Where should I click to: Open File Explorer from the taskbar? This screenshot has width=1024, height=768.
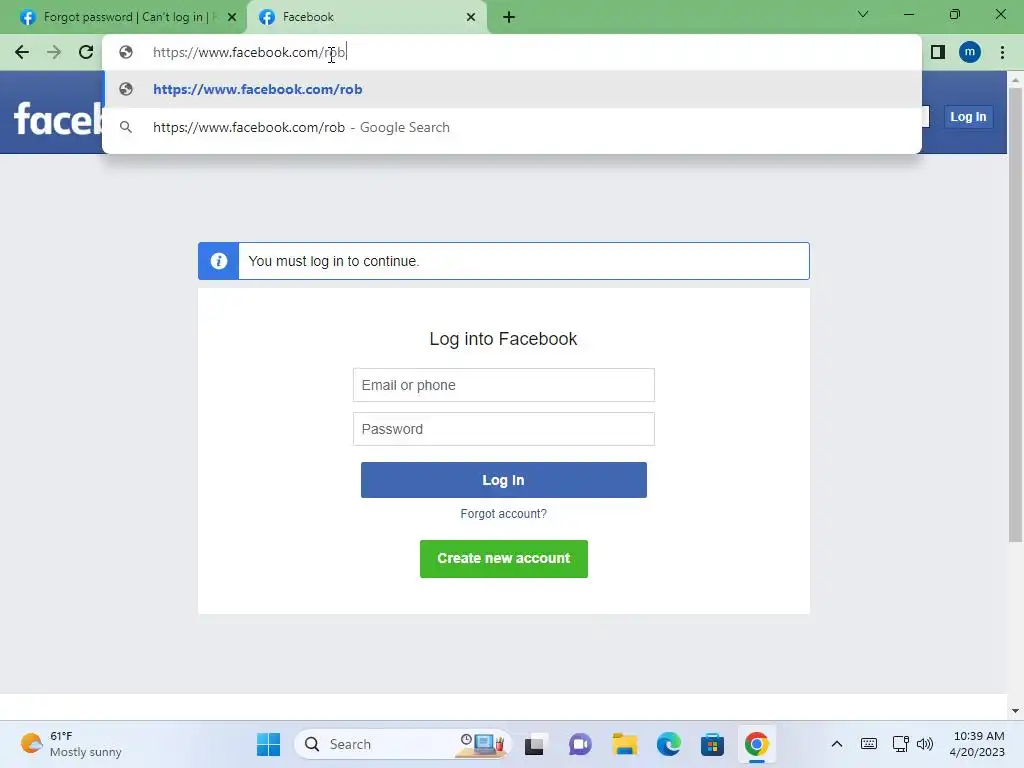(x=624, y=744)
